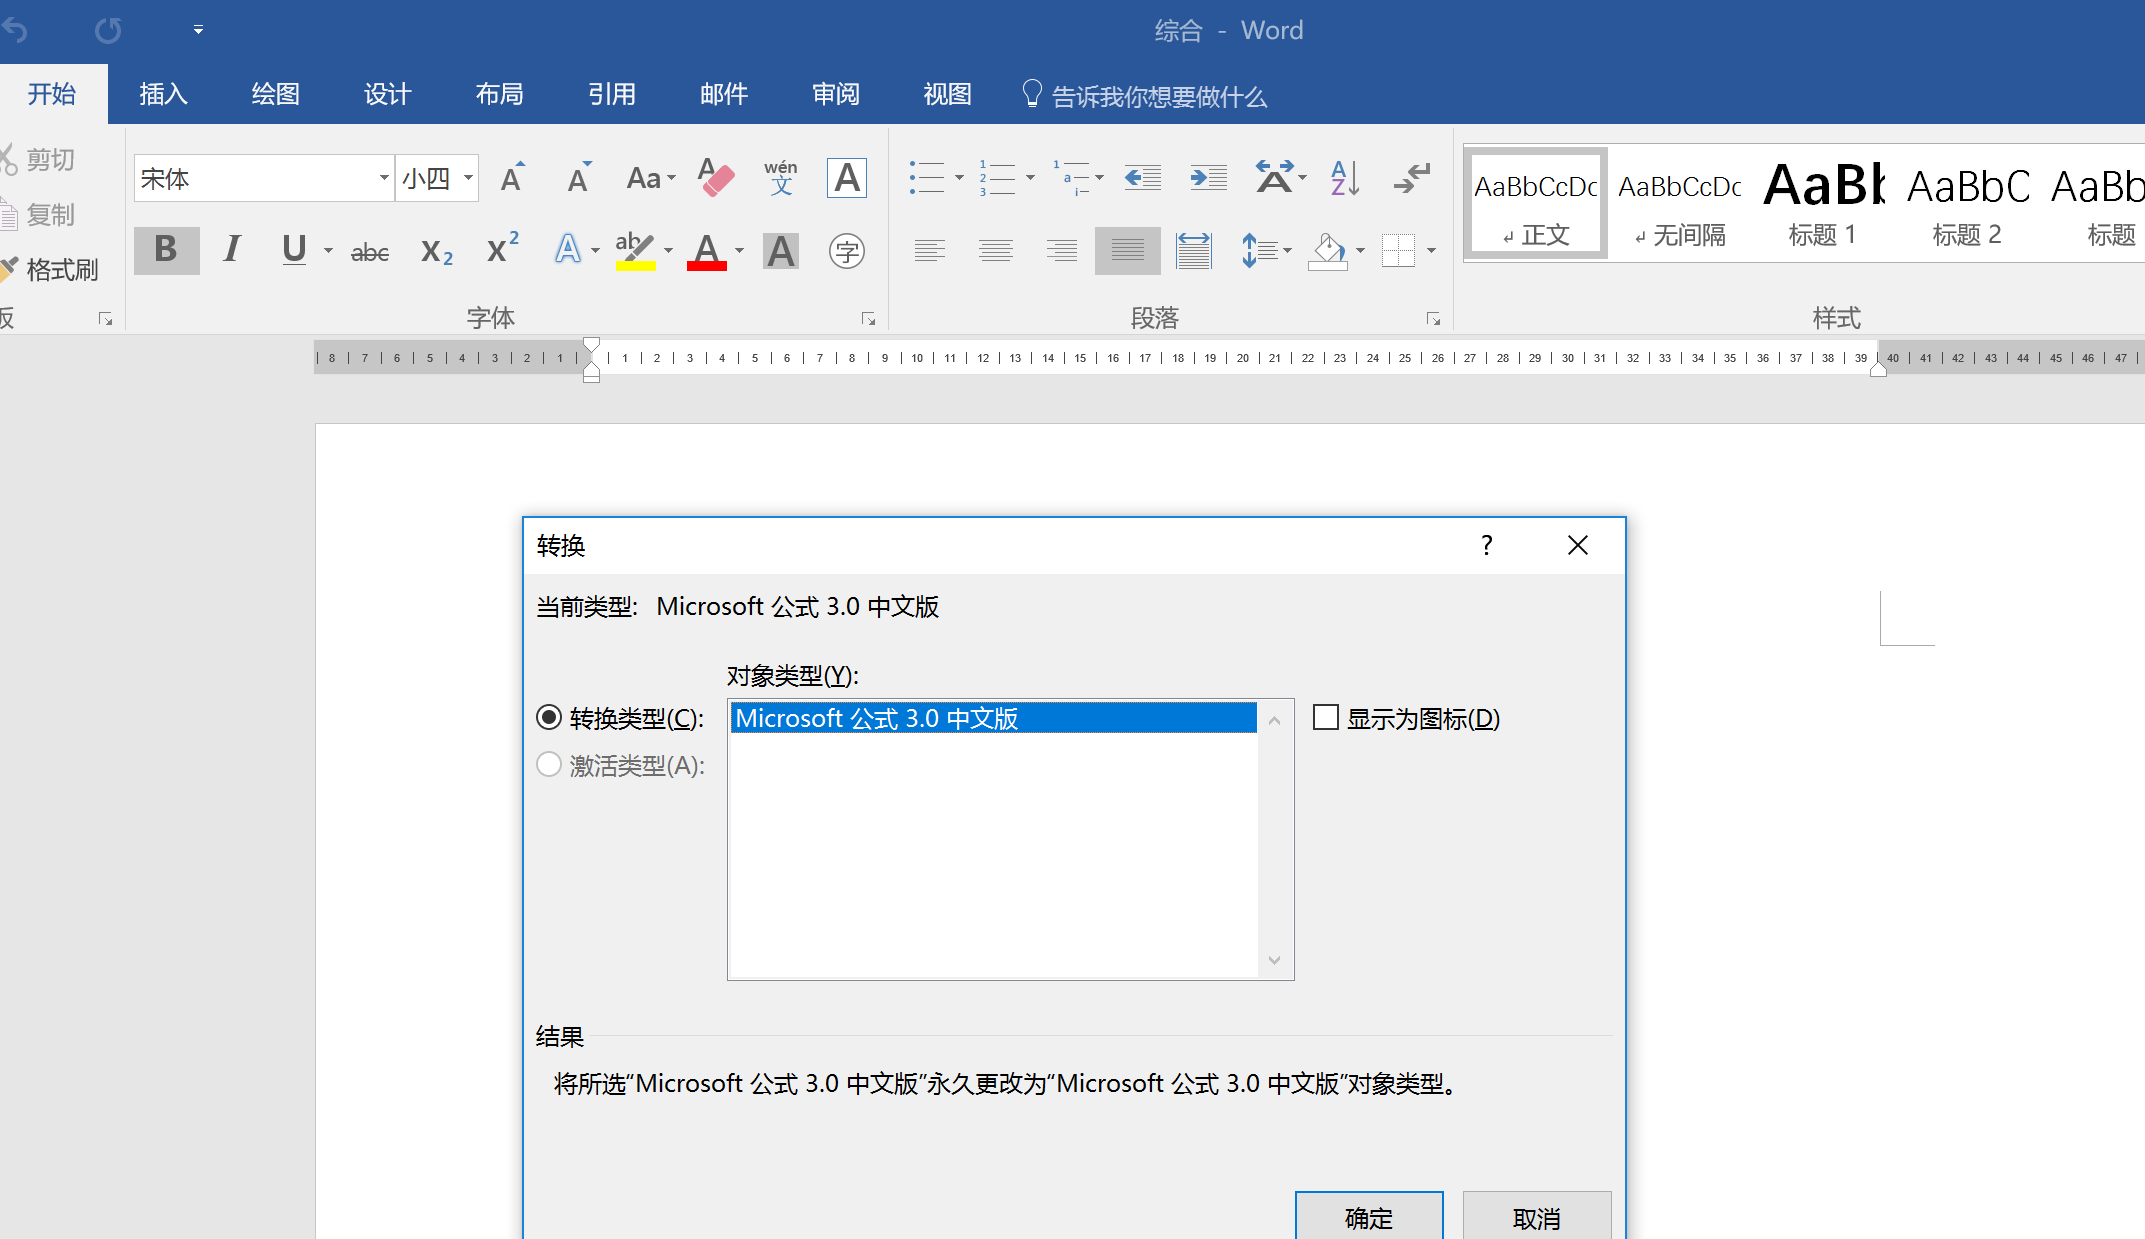The image size is (2145, 1239).
Task: Click the bullet list icon
Action: (x=926, y=178)
